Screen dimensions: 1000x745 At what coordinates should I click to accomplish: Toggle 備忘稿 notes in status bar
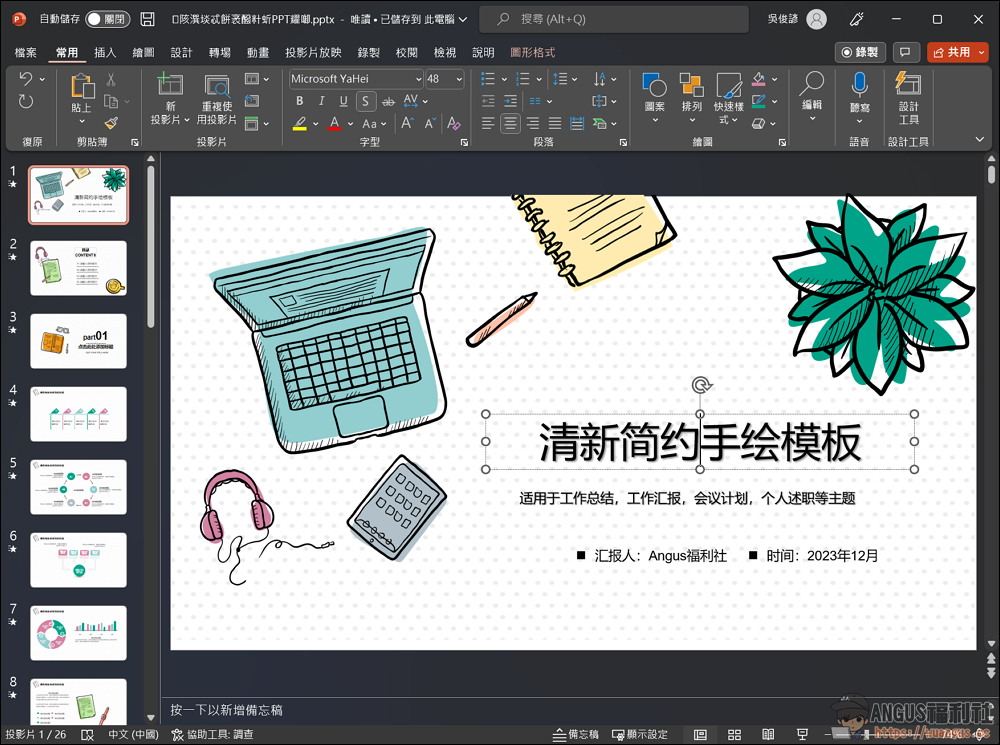[x=575, y=735]
